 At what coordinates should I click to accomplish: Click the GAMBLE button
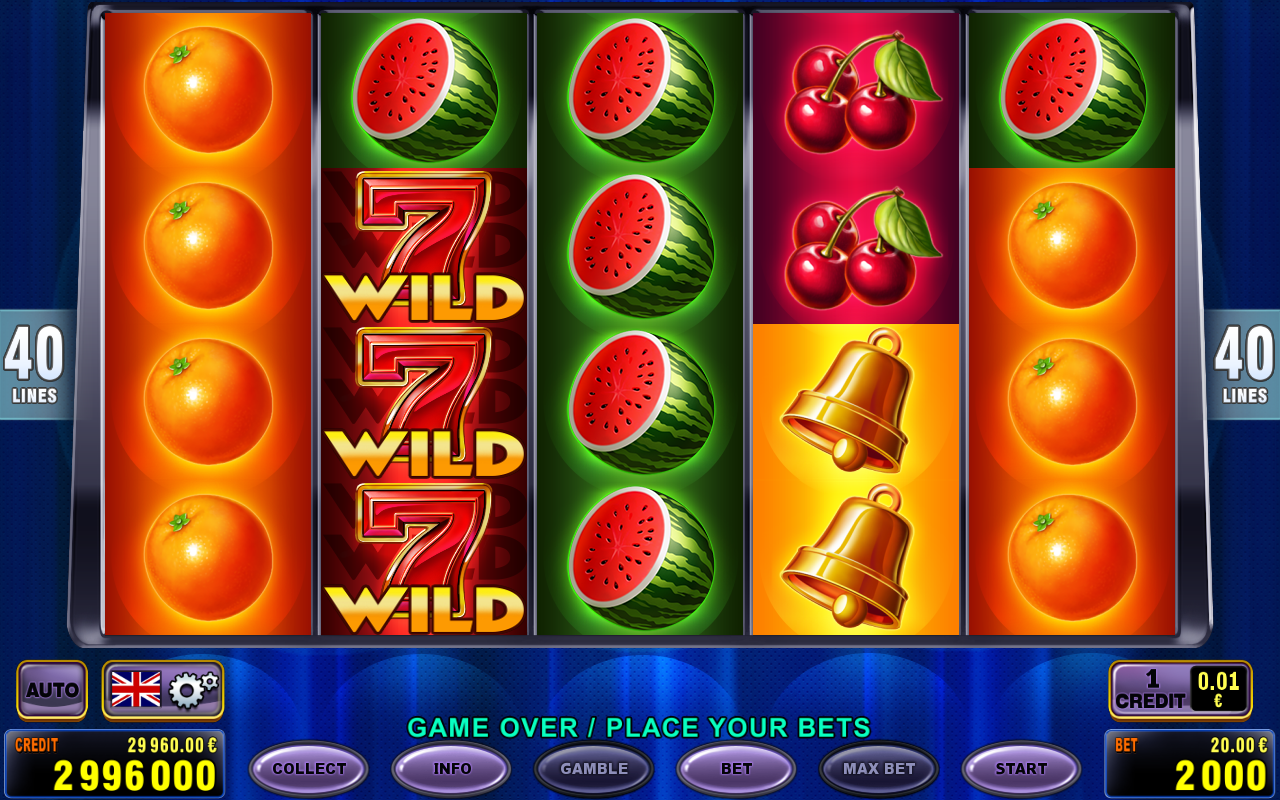[594, 769]
